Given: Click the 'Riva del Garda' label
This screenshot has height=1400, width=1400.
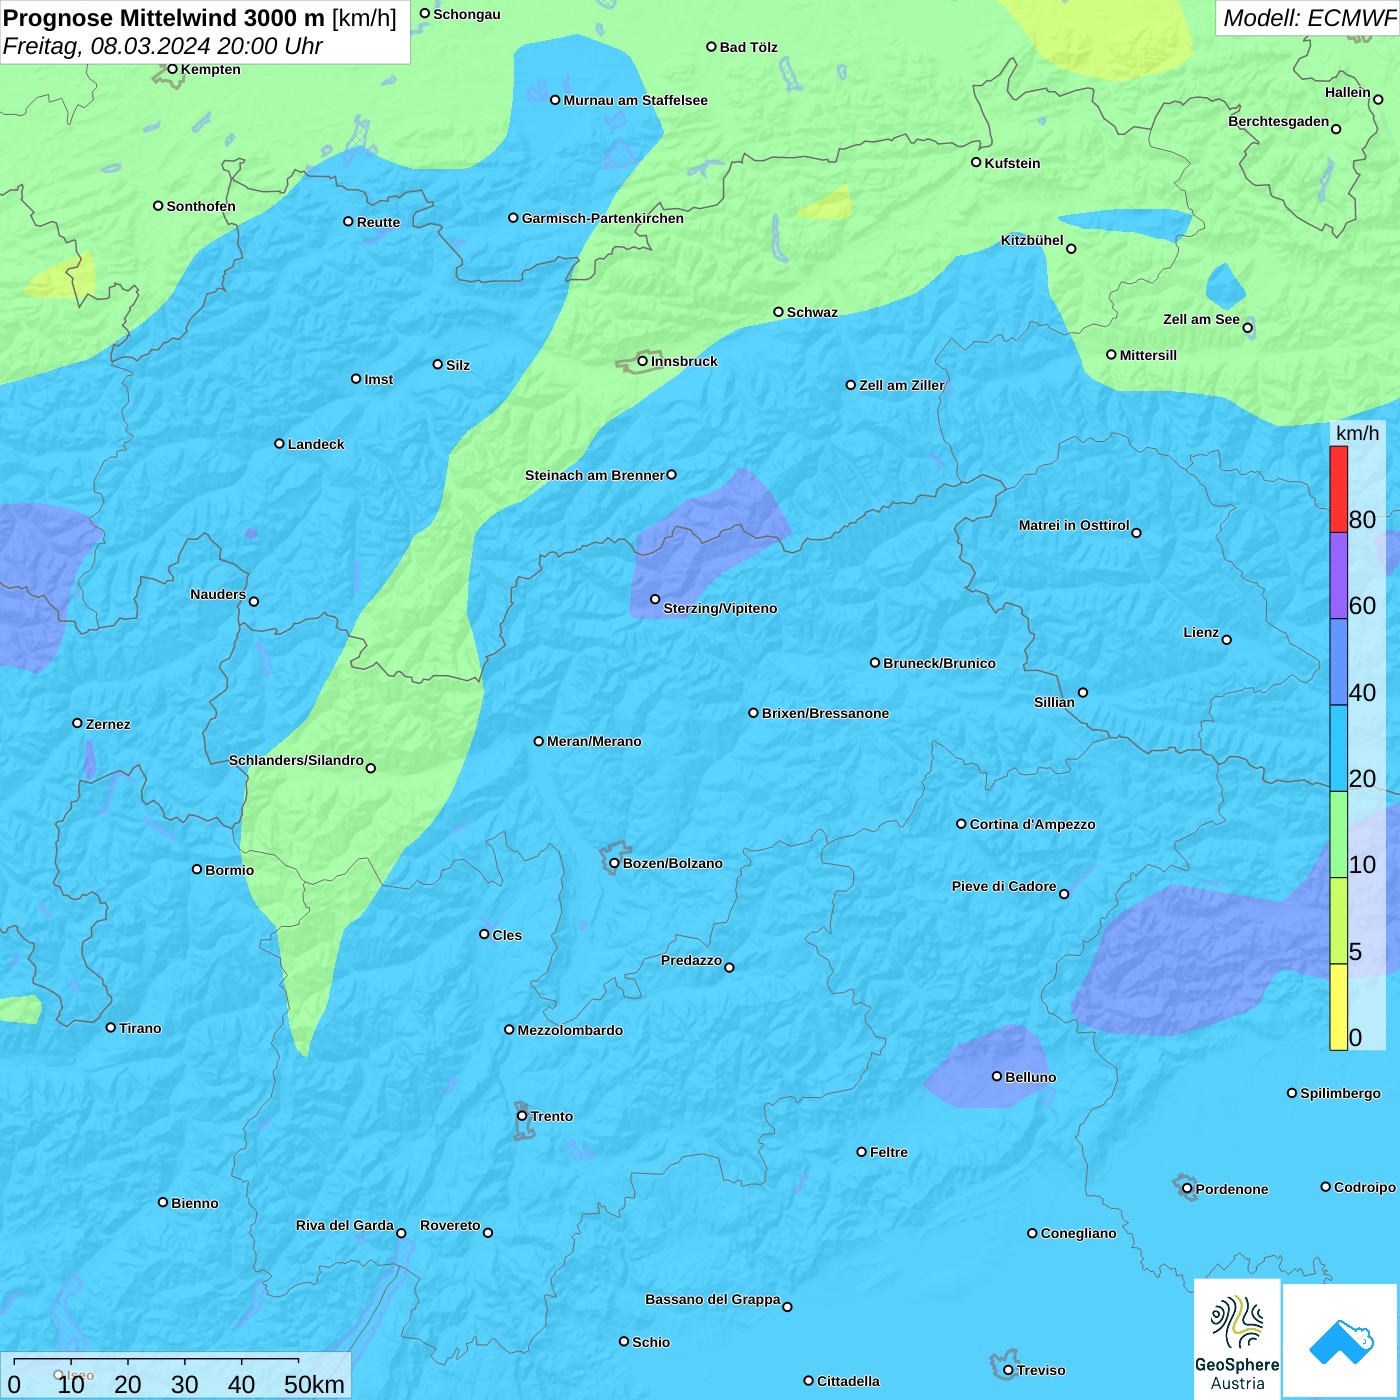Looking at the screenshot, I should coord(345,1225).
